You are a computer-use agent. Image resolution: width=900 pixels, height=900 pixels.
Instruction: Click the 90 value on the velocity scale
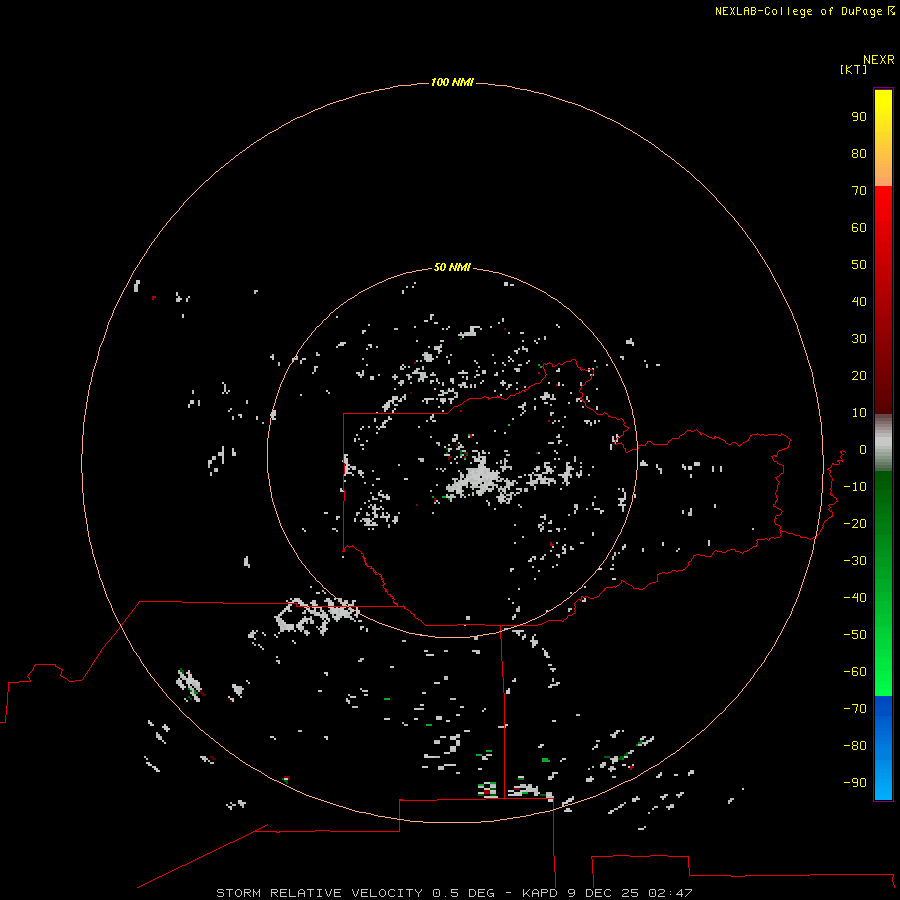click(x=859, y=117)
